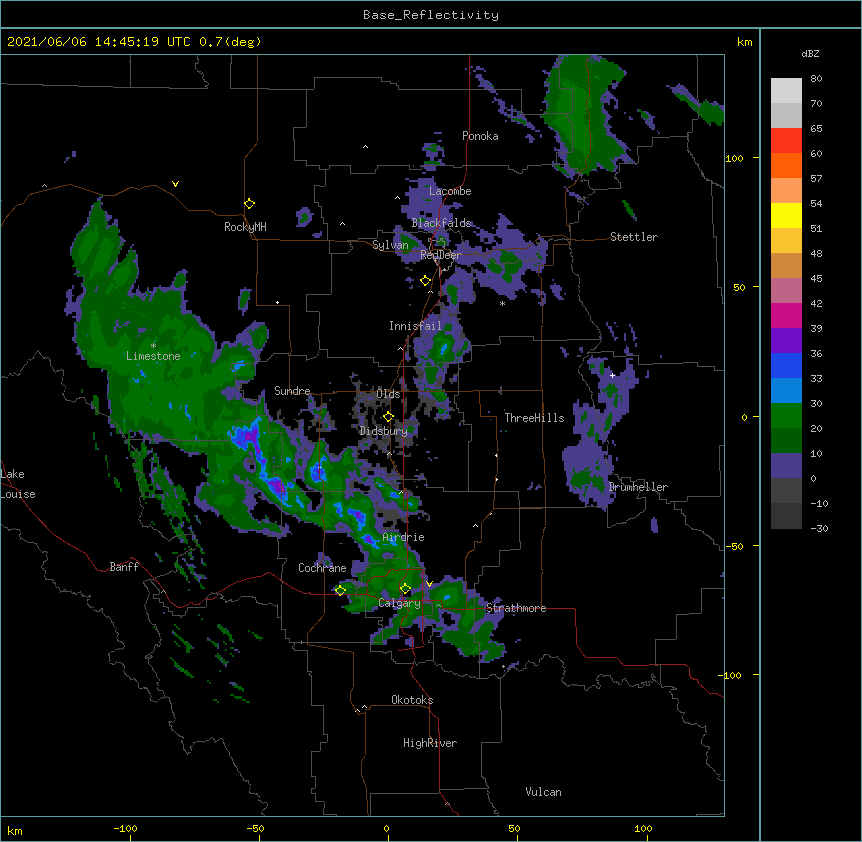The height and width of the screenshot is (842, 862).
Task: Click the Didsbury city label
Action: pyautogui.click(x=383, y=431)
